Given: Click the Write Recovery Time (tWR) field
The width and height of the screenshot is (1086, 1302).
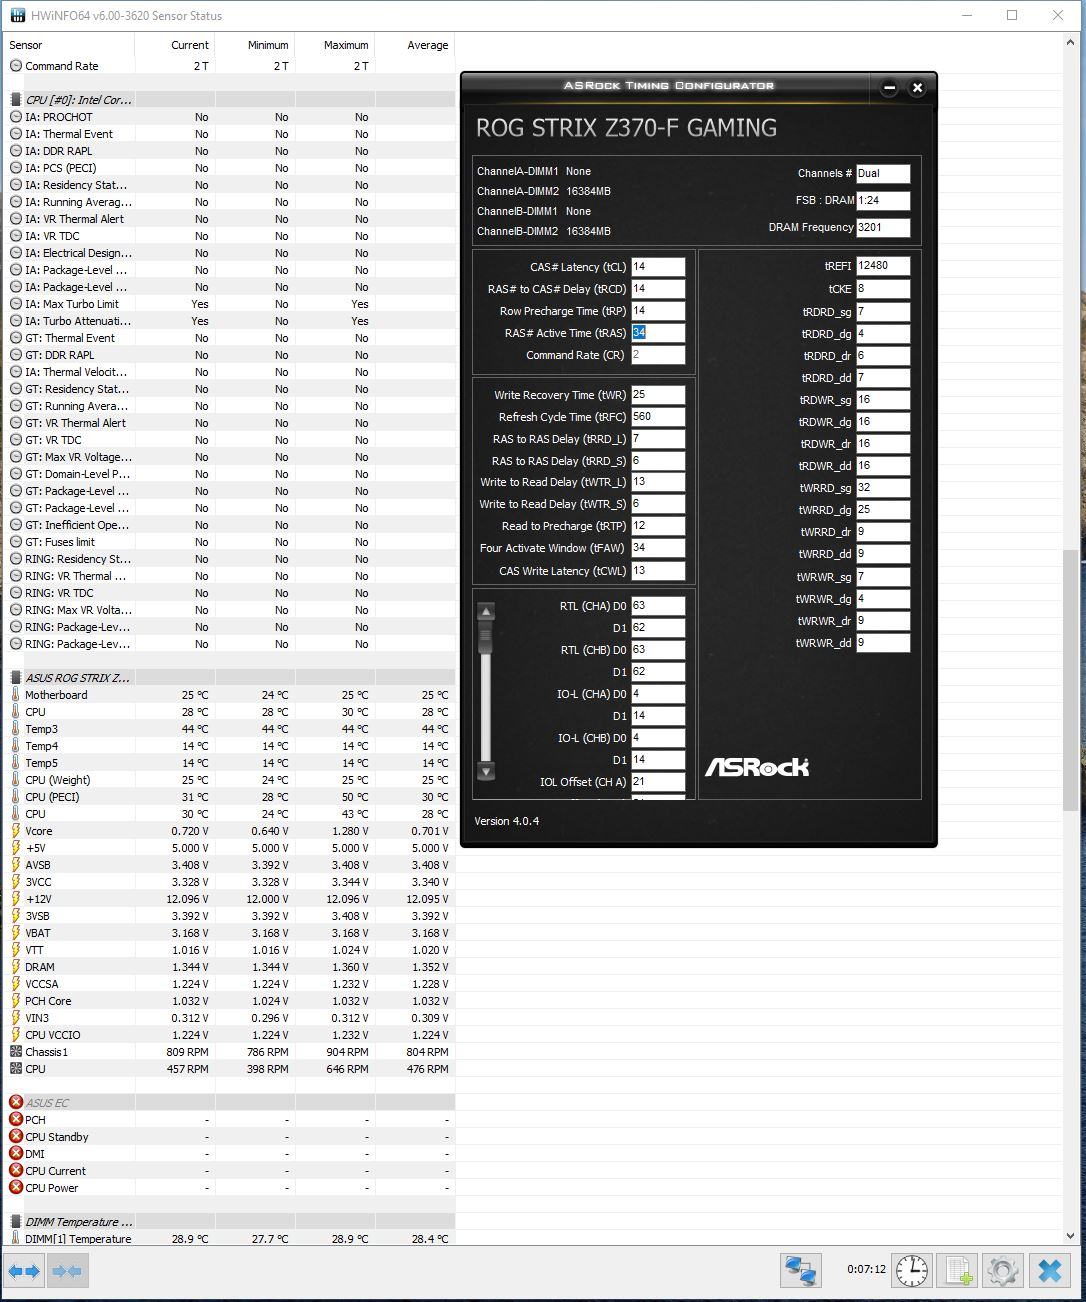Looking at the screenshot, I should [x=658, y=395].
